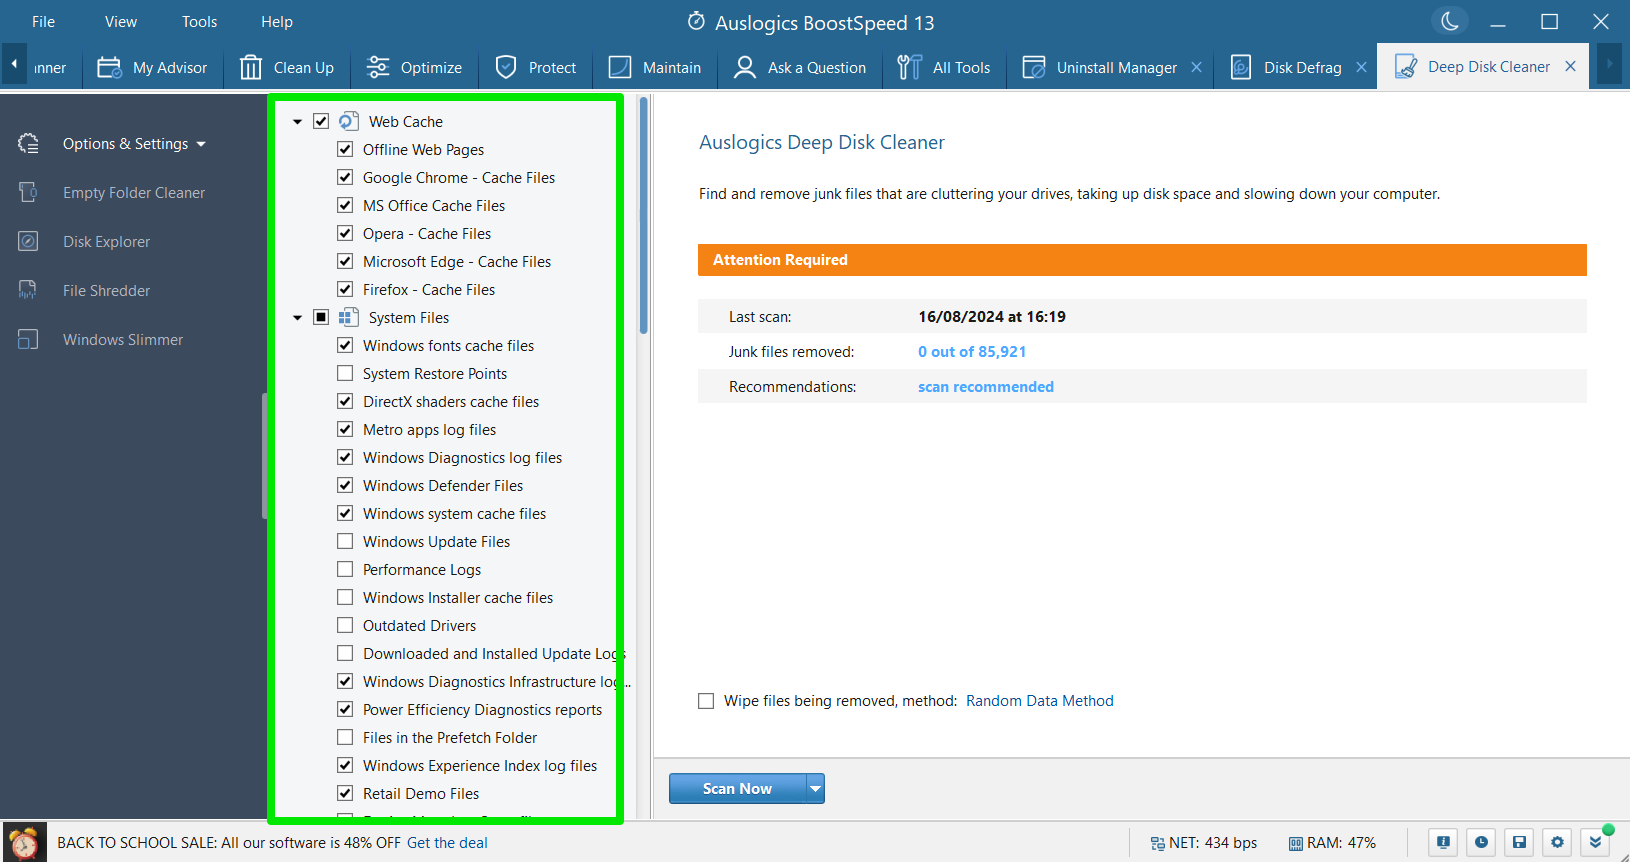Select the Windows Defender Files row text
This screenshot has height=862, width=1630.
(443, 485)
